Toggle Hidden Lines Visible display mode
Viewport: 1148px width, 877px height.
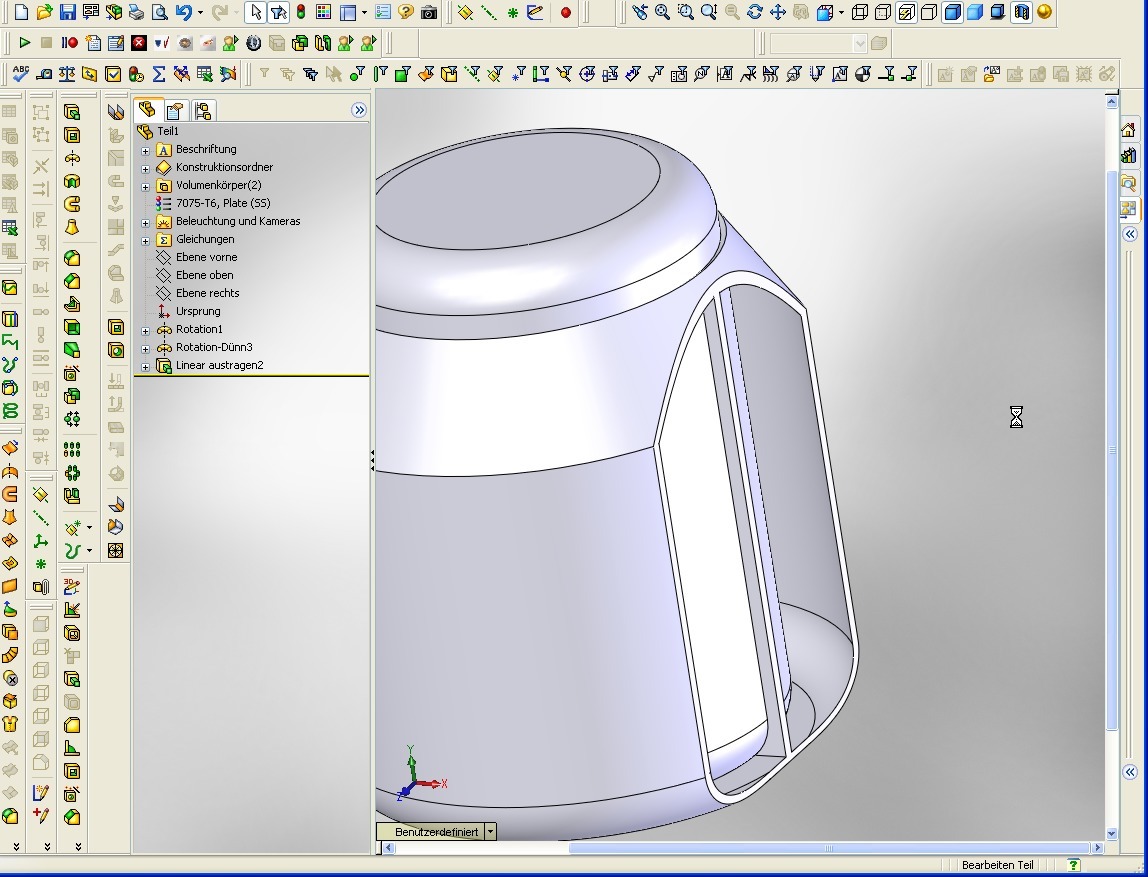[882, 13]
